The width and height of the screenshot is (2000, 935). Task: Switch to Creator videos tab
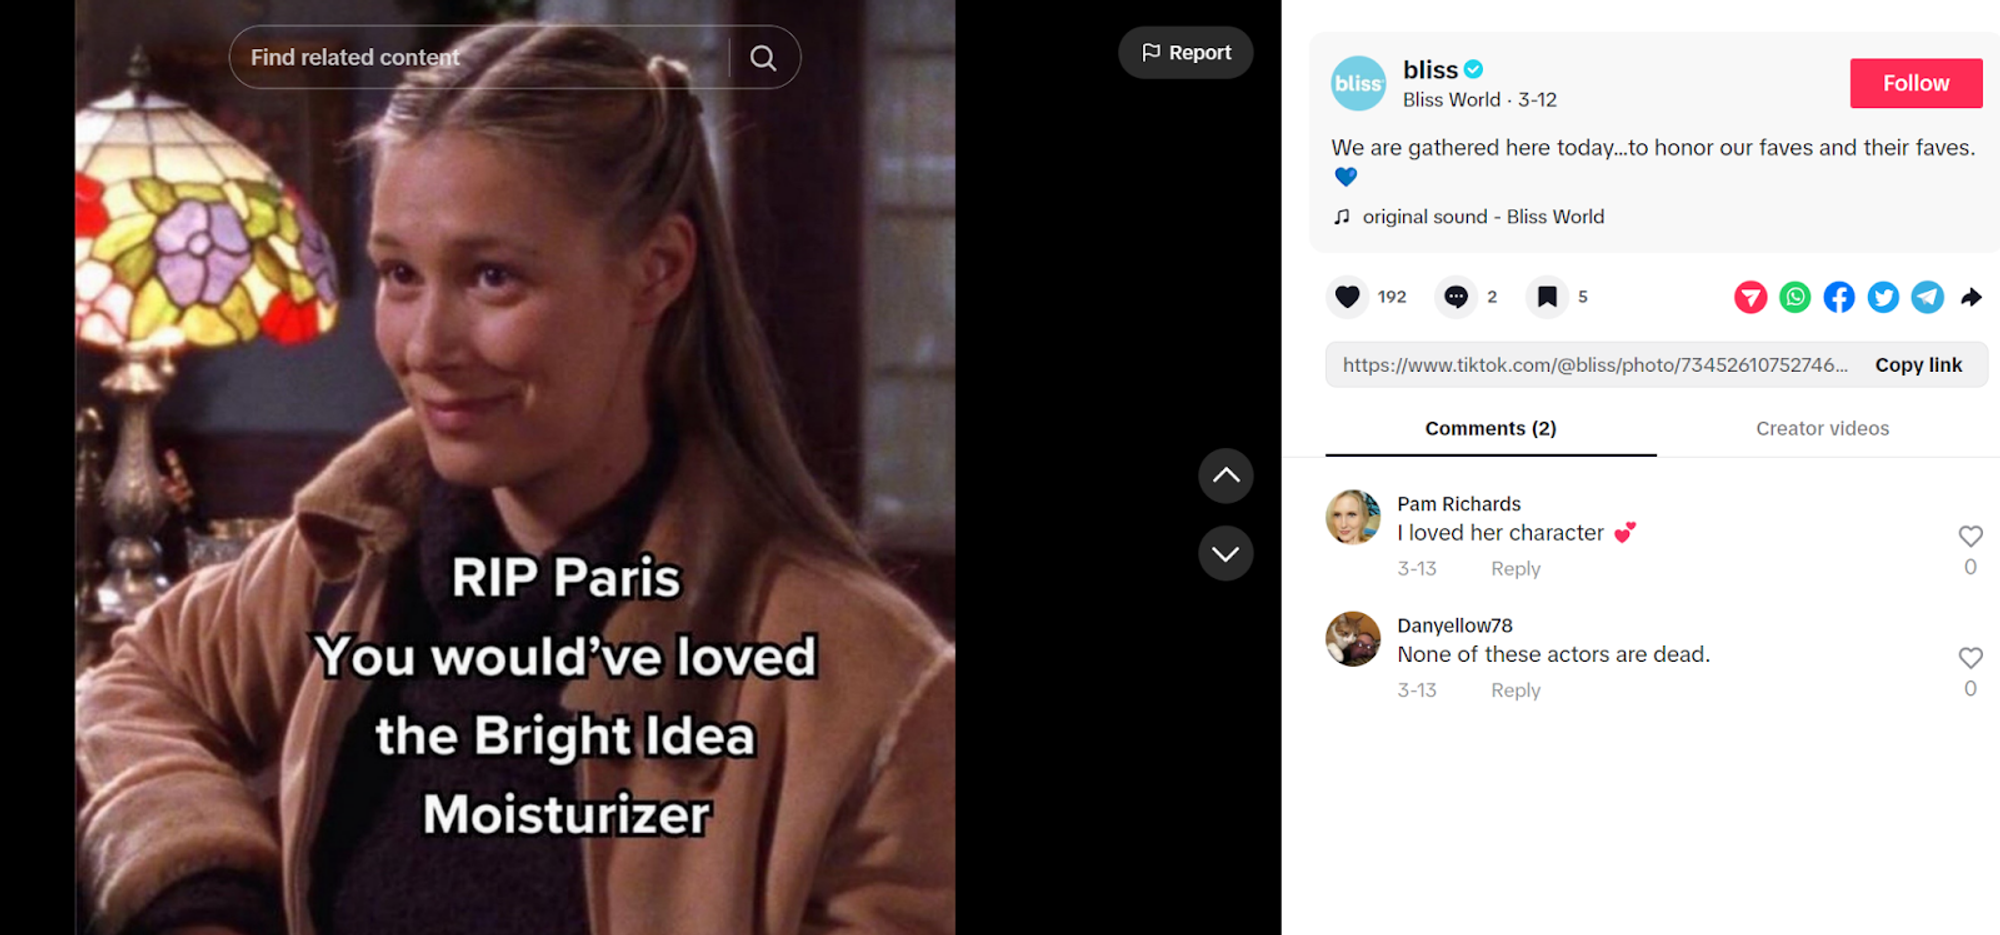[1822, 428]
